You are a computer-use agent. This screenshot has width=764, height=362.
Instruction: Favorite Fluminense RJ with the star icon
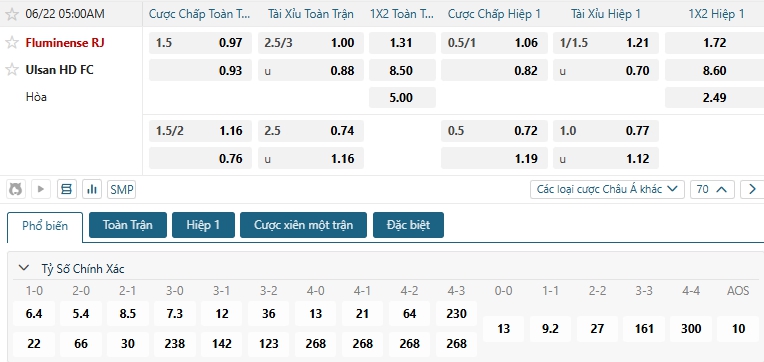pyautogui.click(x=12, y=43)
